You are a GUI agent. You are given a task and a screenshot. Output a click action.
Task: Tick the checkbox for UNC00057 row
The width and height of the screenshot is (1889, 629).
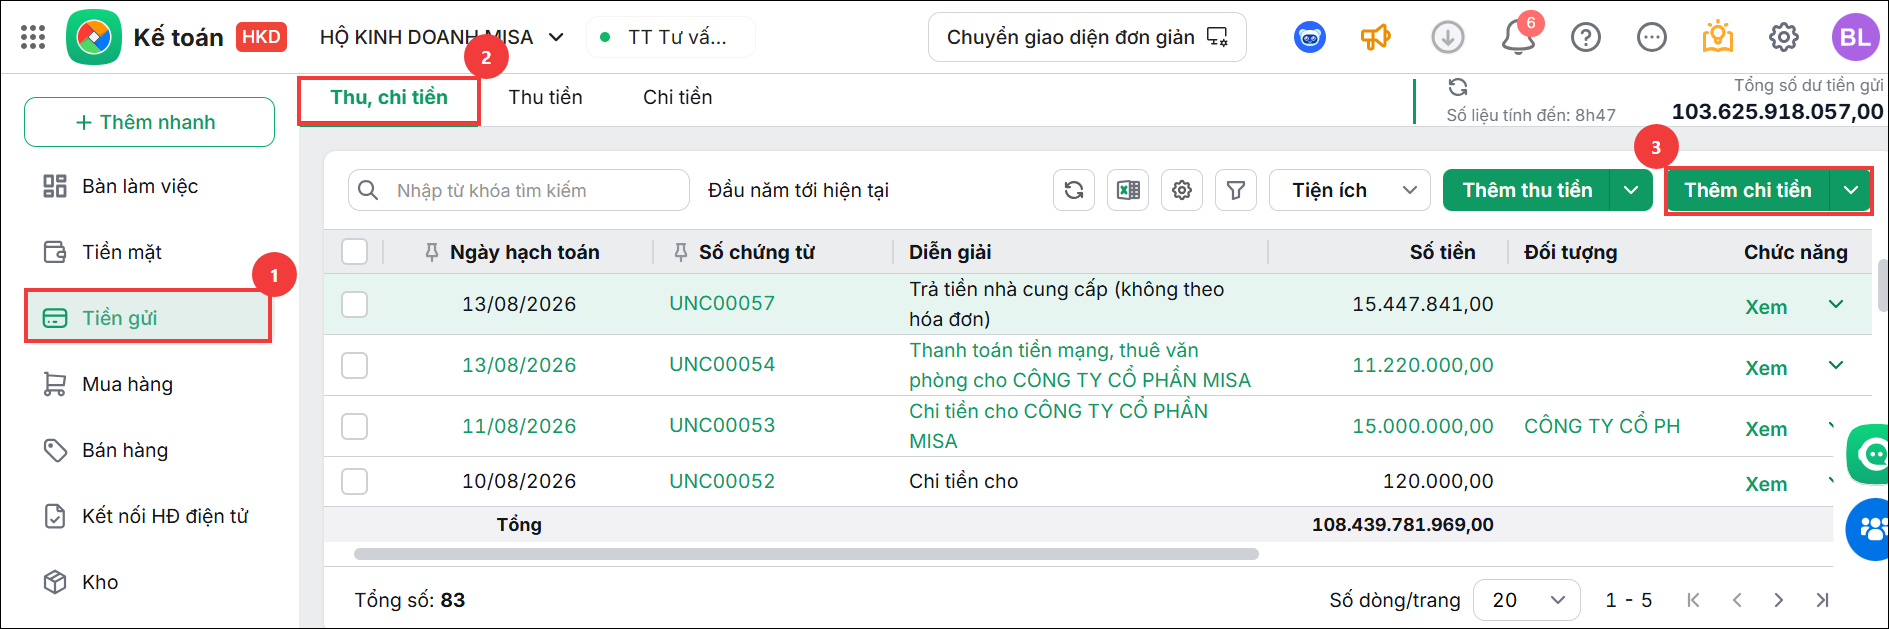pos(355,304)
